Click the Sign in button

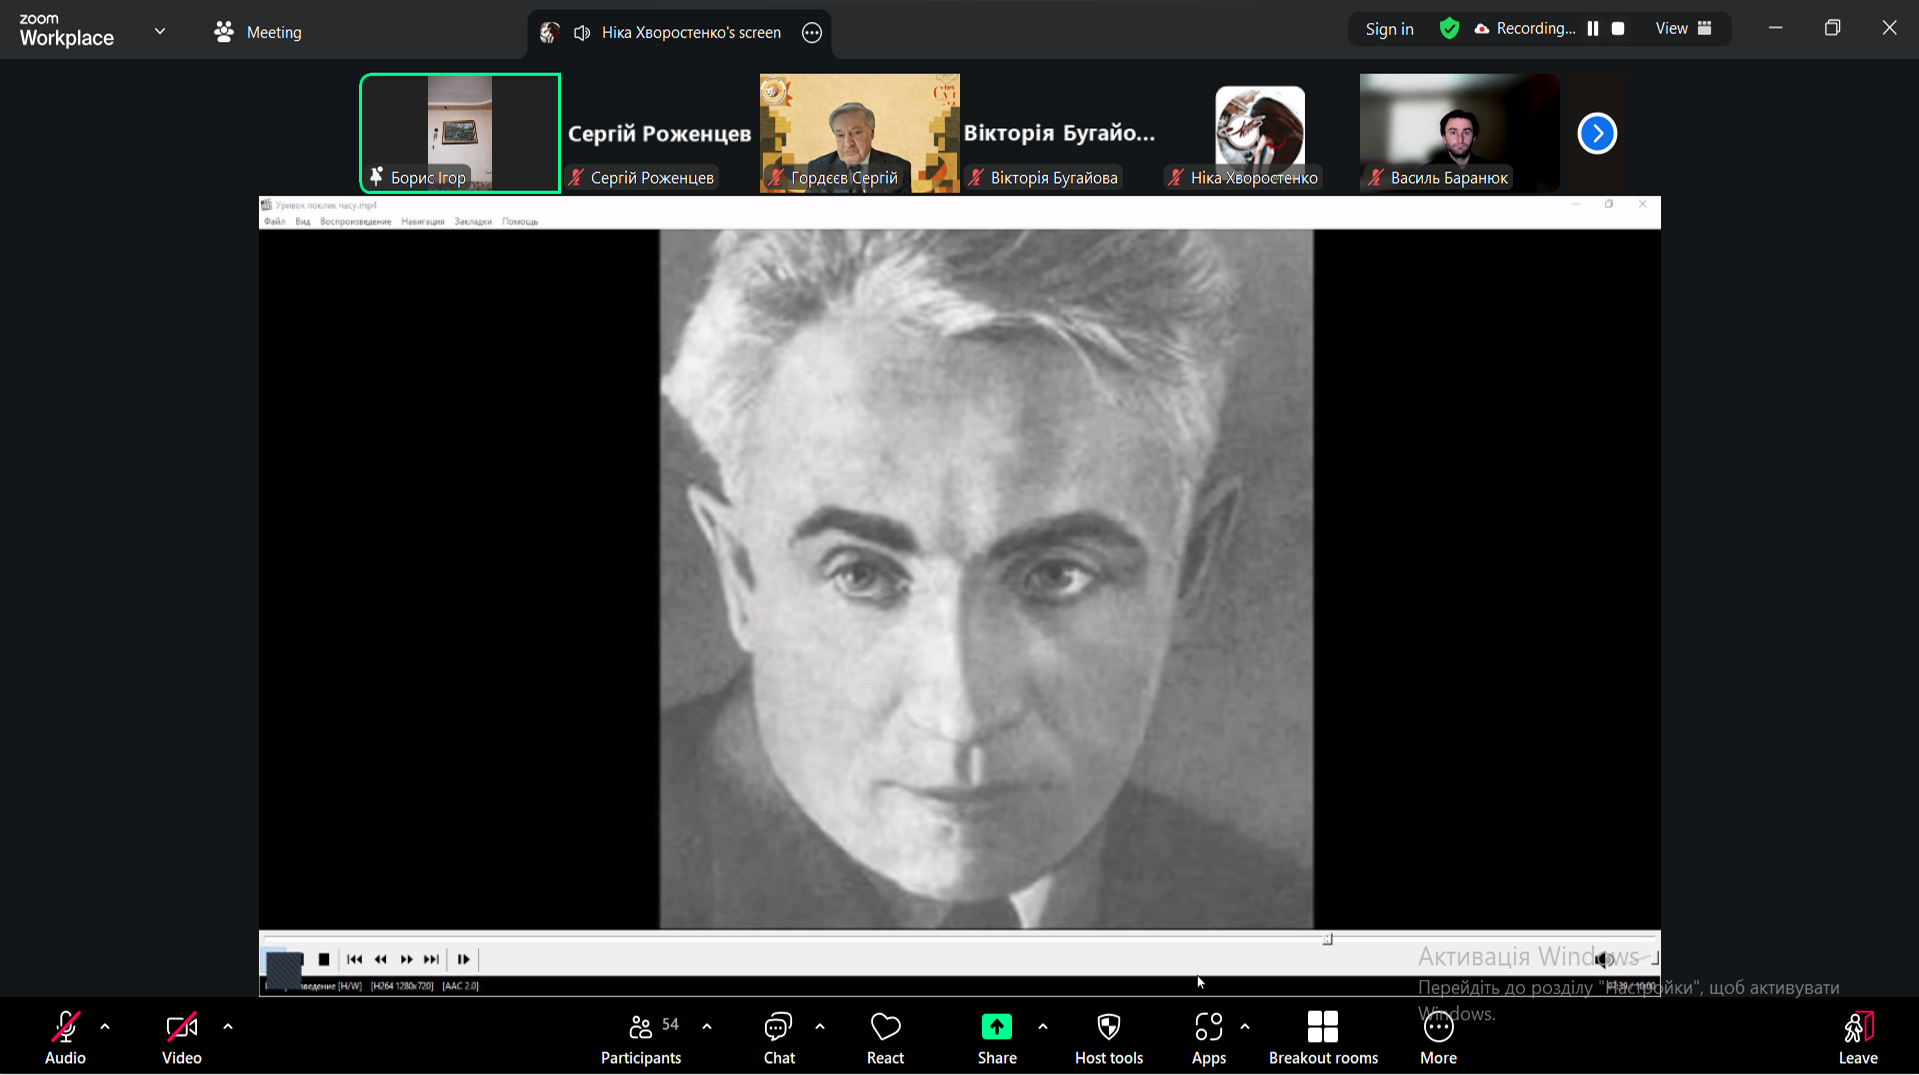tap(1389, 29)
